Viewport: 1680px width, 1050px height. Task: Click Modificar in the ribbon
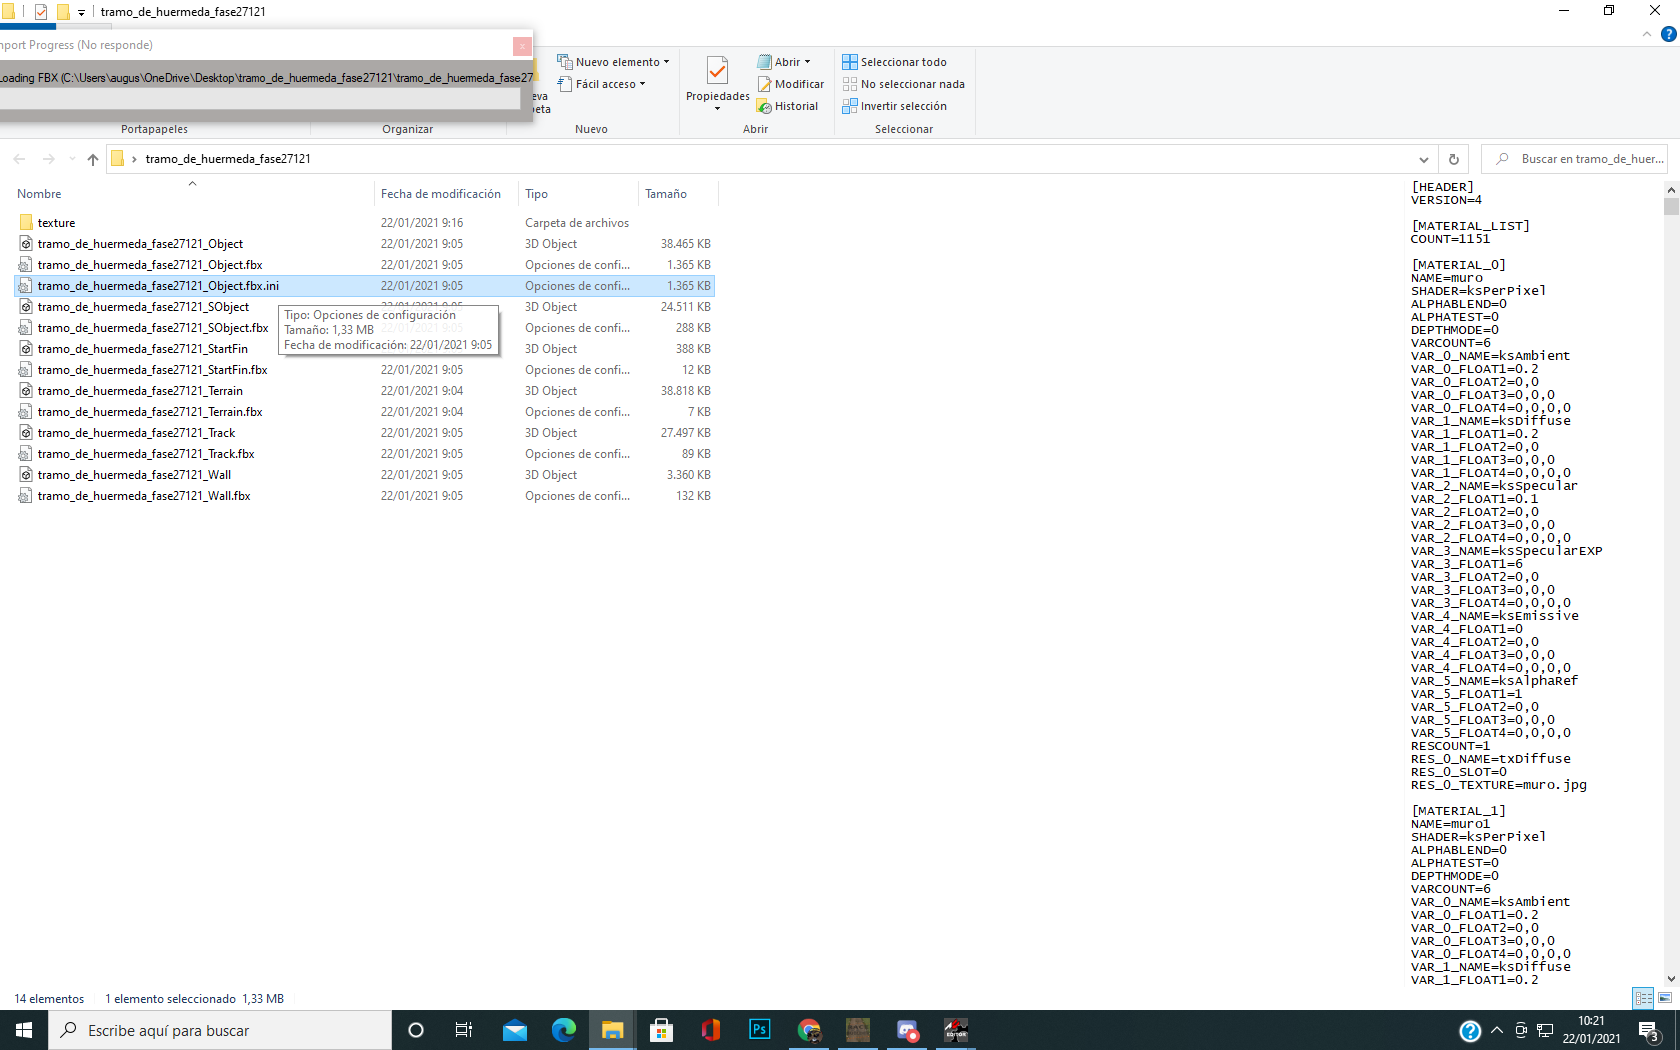(x=791, y=84)
